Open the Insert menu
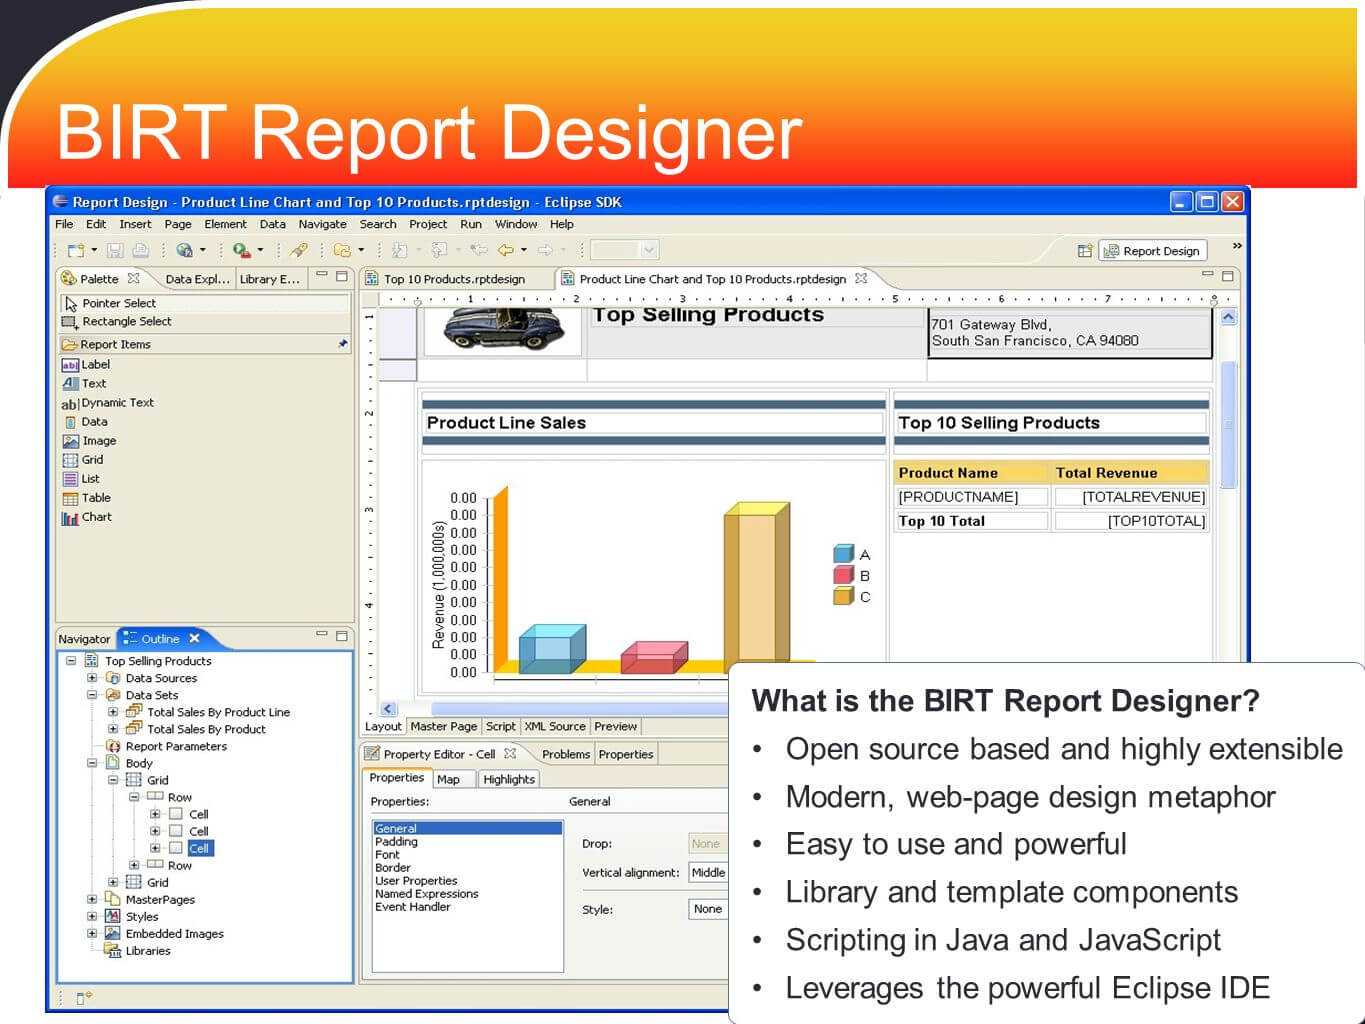 pyautogui.click(x=135, y=225)
